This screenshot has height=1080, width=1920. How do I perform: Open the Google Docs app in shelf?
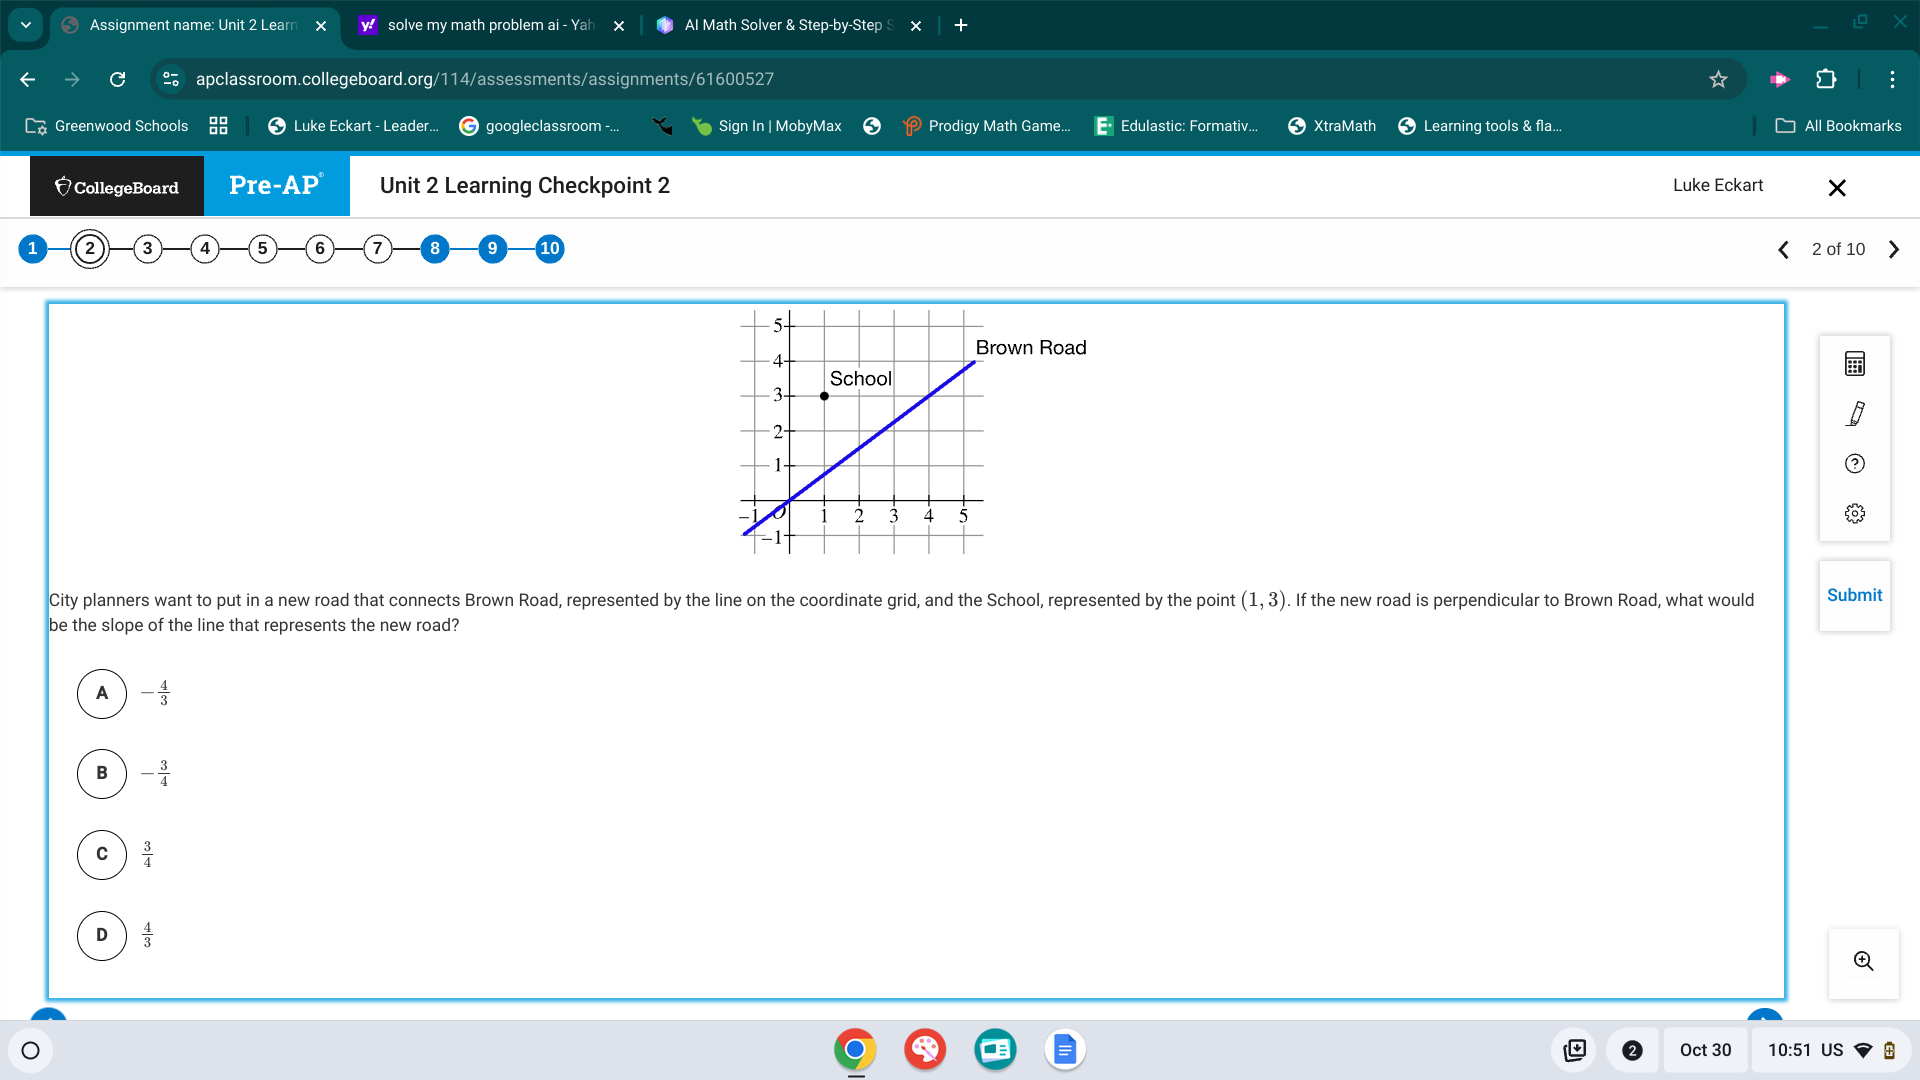click(x=1065, y=1050)
